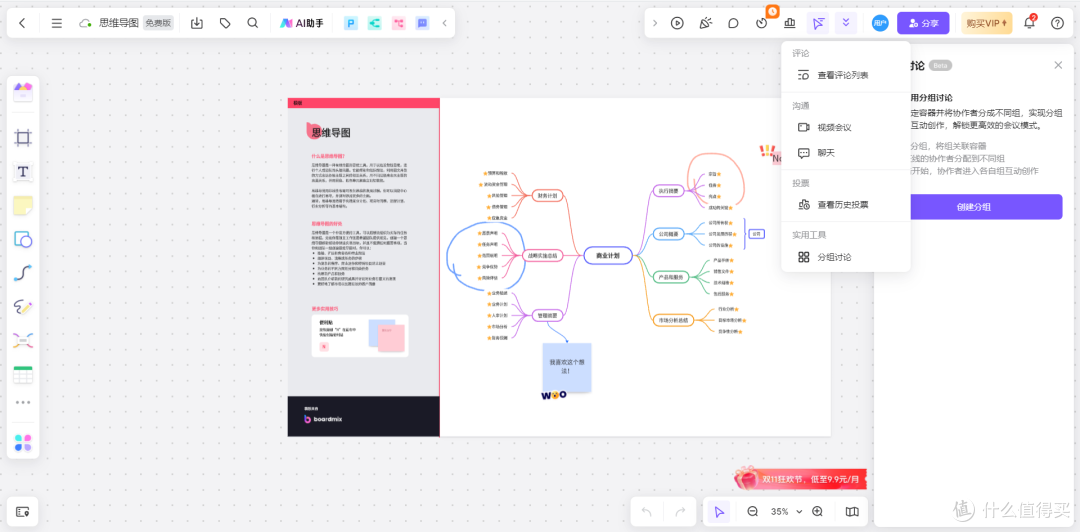Viewport: 1080px width, 532px height.
Task: Collapse the plugin bar with left chevron
Action: [x=444, y=23]
